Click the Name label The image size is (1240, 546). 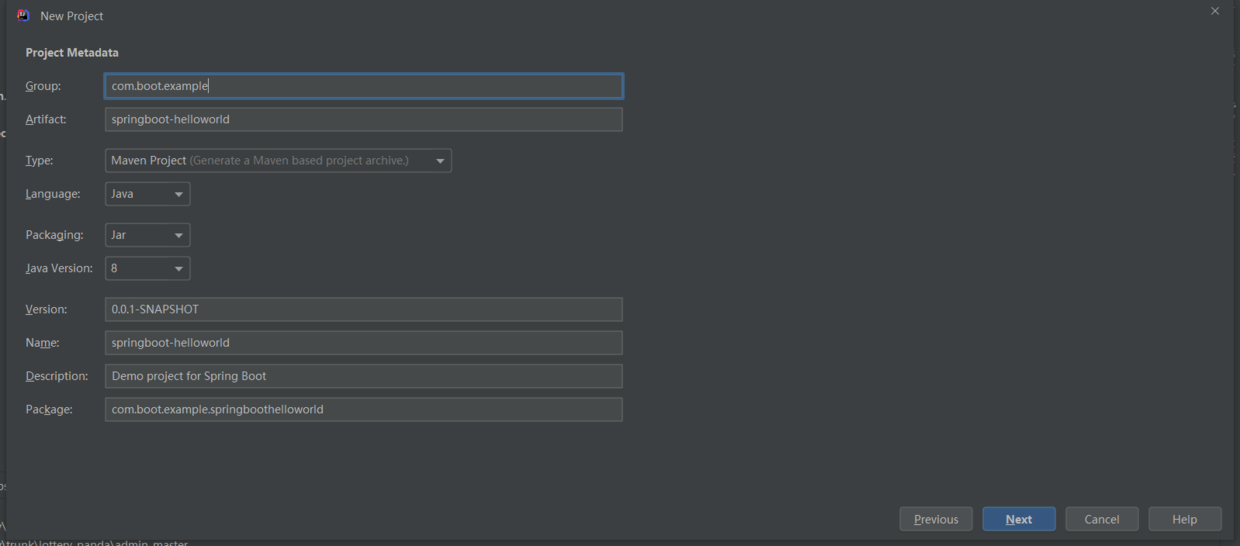pos(43,342)
